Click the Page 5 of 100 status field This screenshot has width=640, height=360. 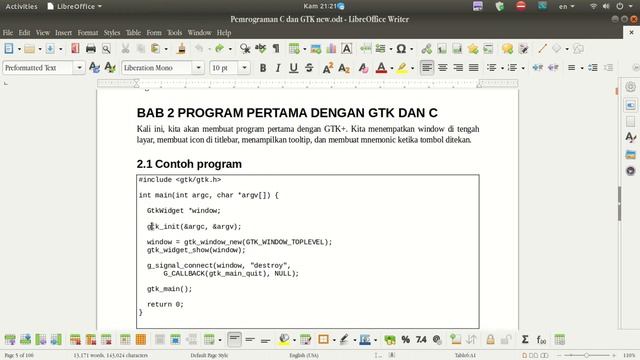coord(19,356)
